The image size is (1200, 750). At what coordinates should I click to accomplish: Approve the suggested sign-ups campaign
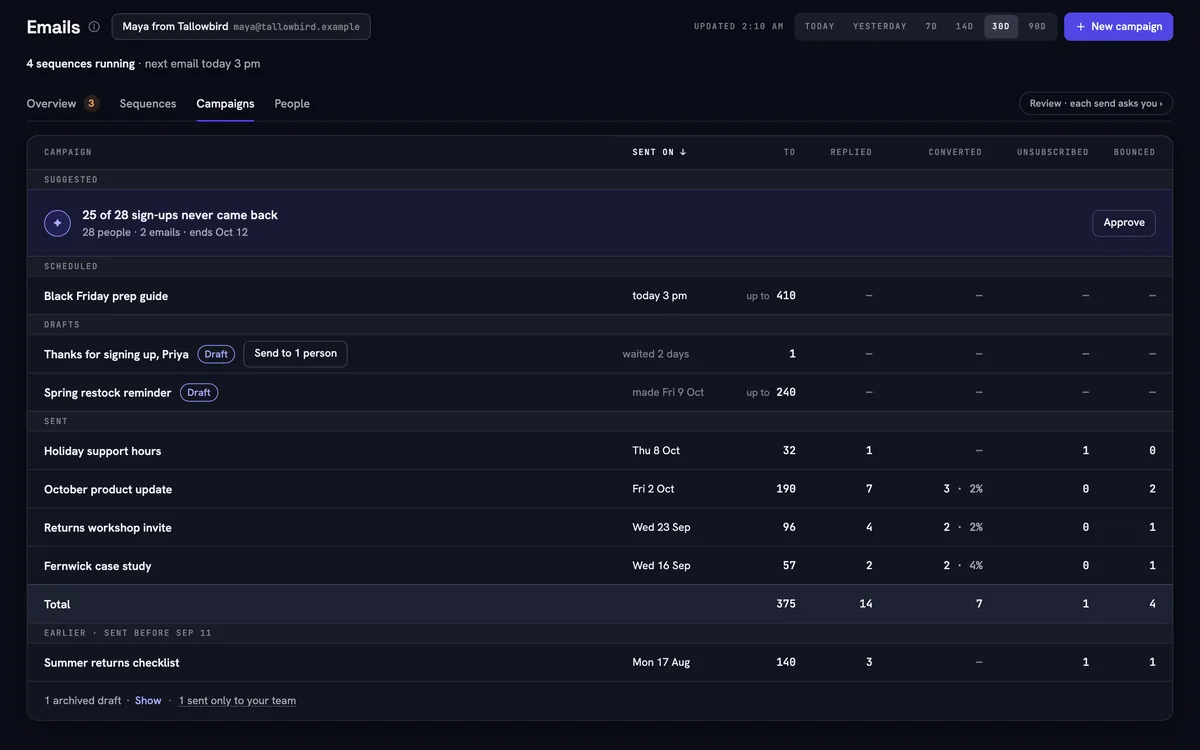[x=1124, y=223]
